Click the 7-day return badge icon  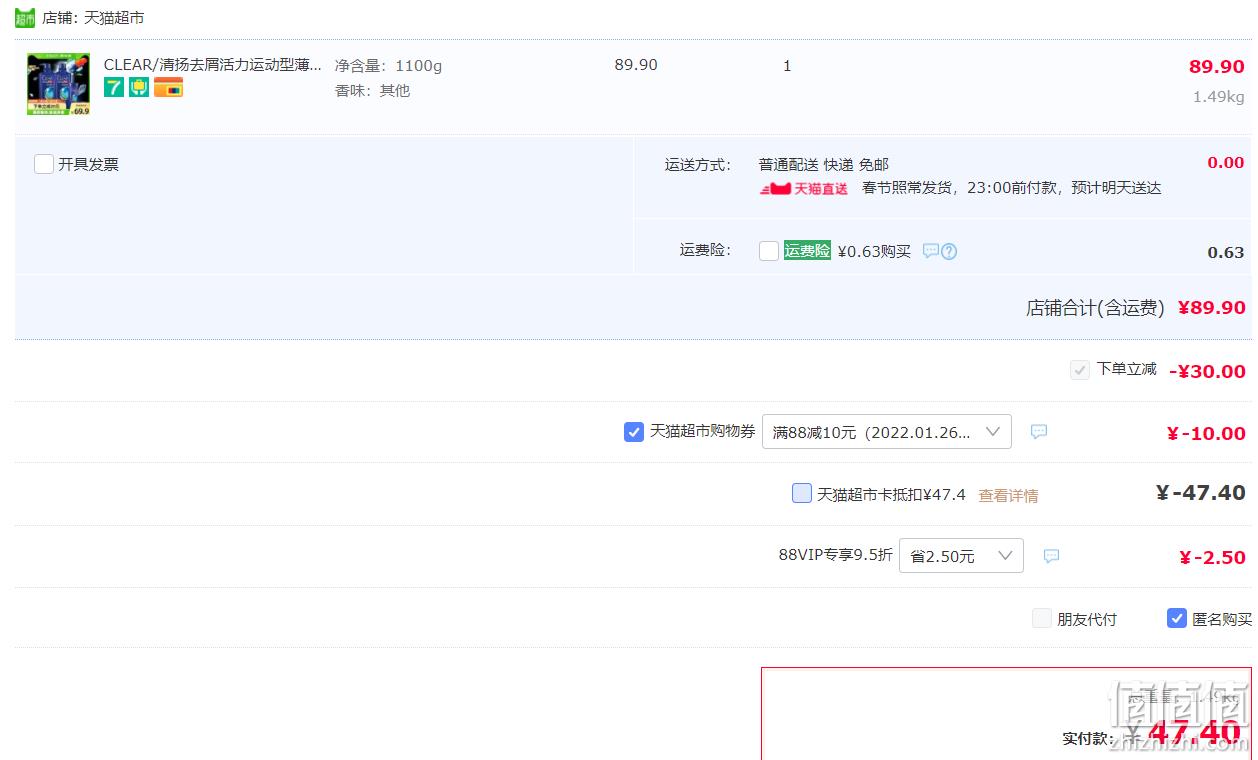(114, 88)
